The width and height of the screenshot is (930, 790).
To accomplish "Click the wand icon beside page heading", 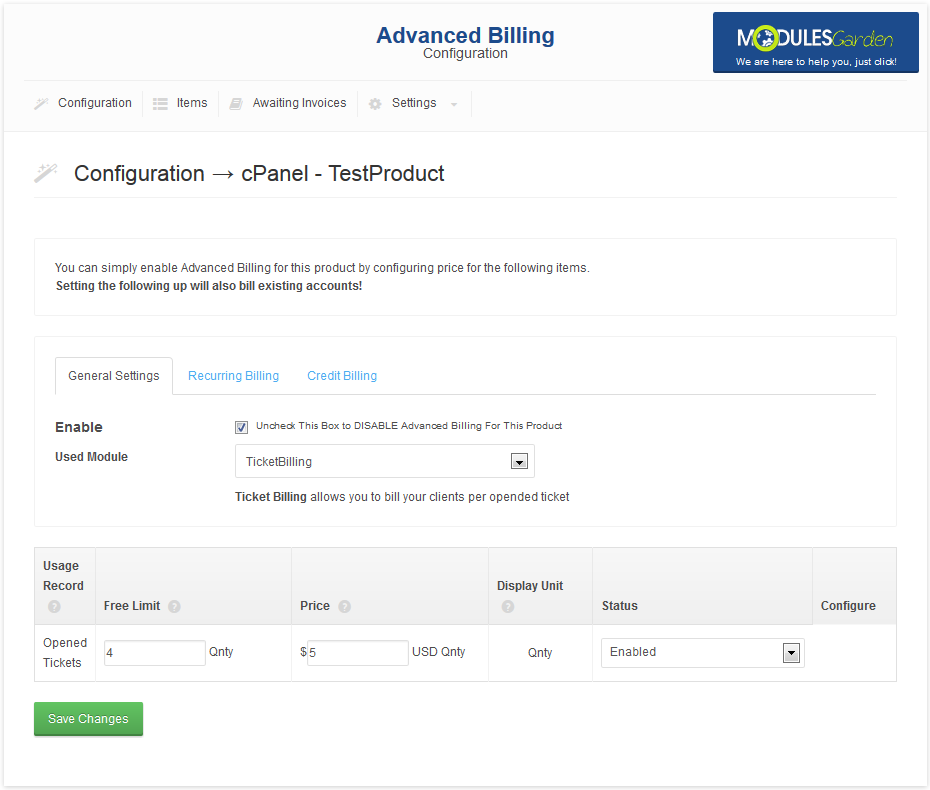I will click(x=46, y=173).
